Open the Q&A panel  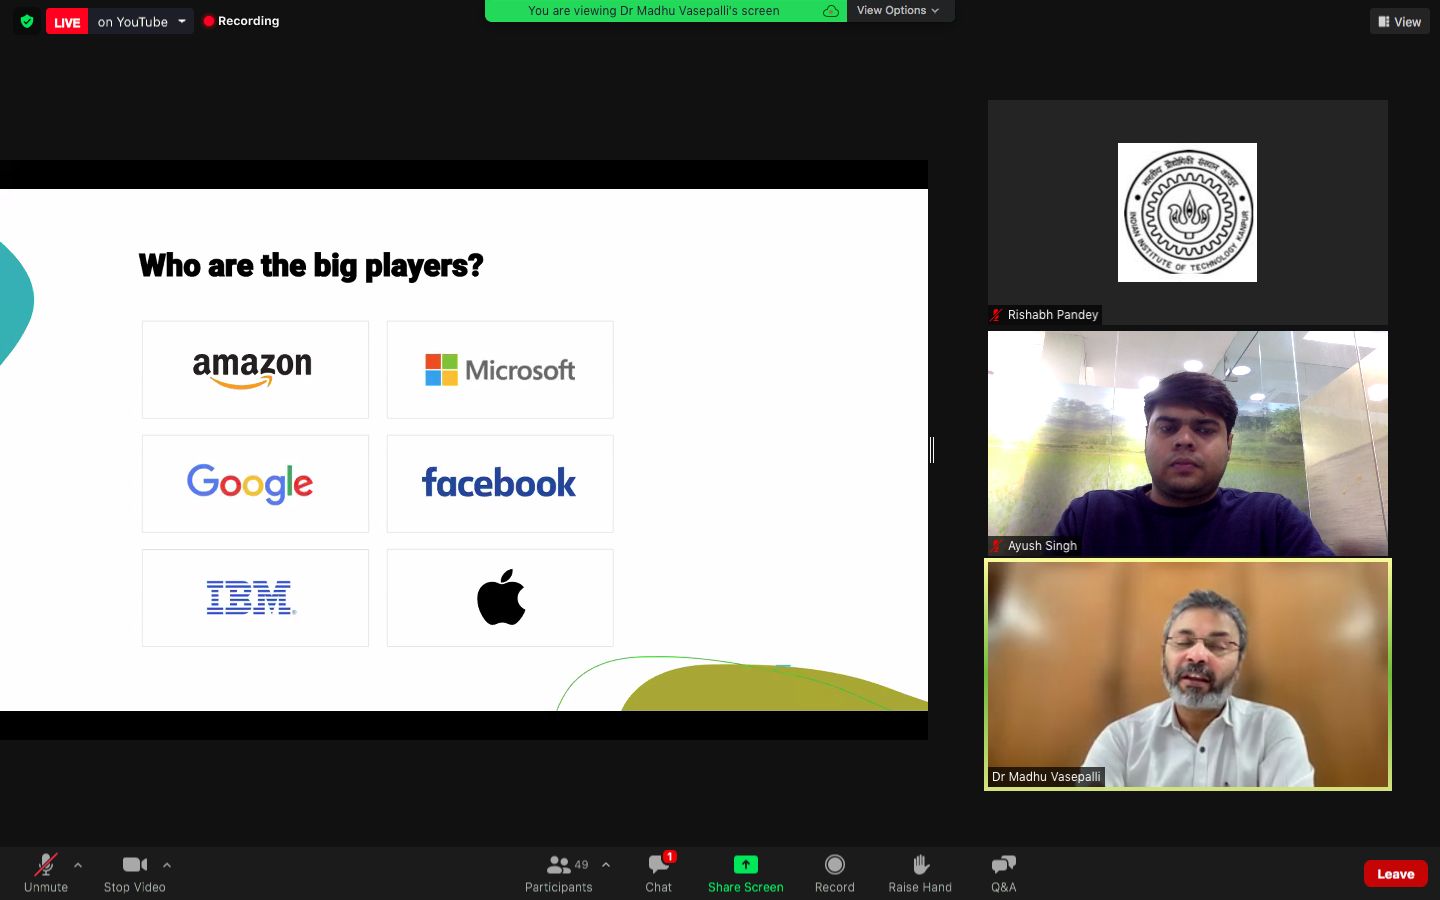click(x=1004, y=873)
